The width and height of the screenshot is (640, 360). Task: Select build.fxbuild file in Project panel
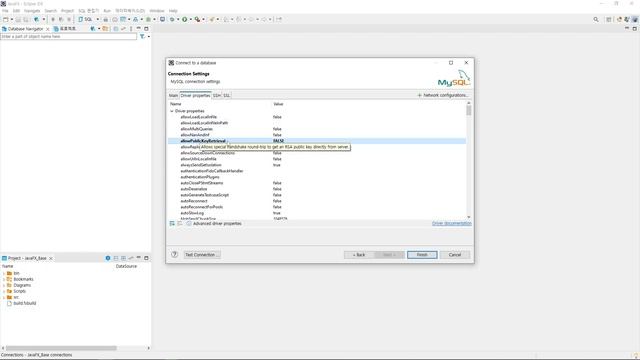pyautogui.click(x=24, y=303)
